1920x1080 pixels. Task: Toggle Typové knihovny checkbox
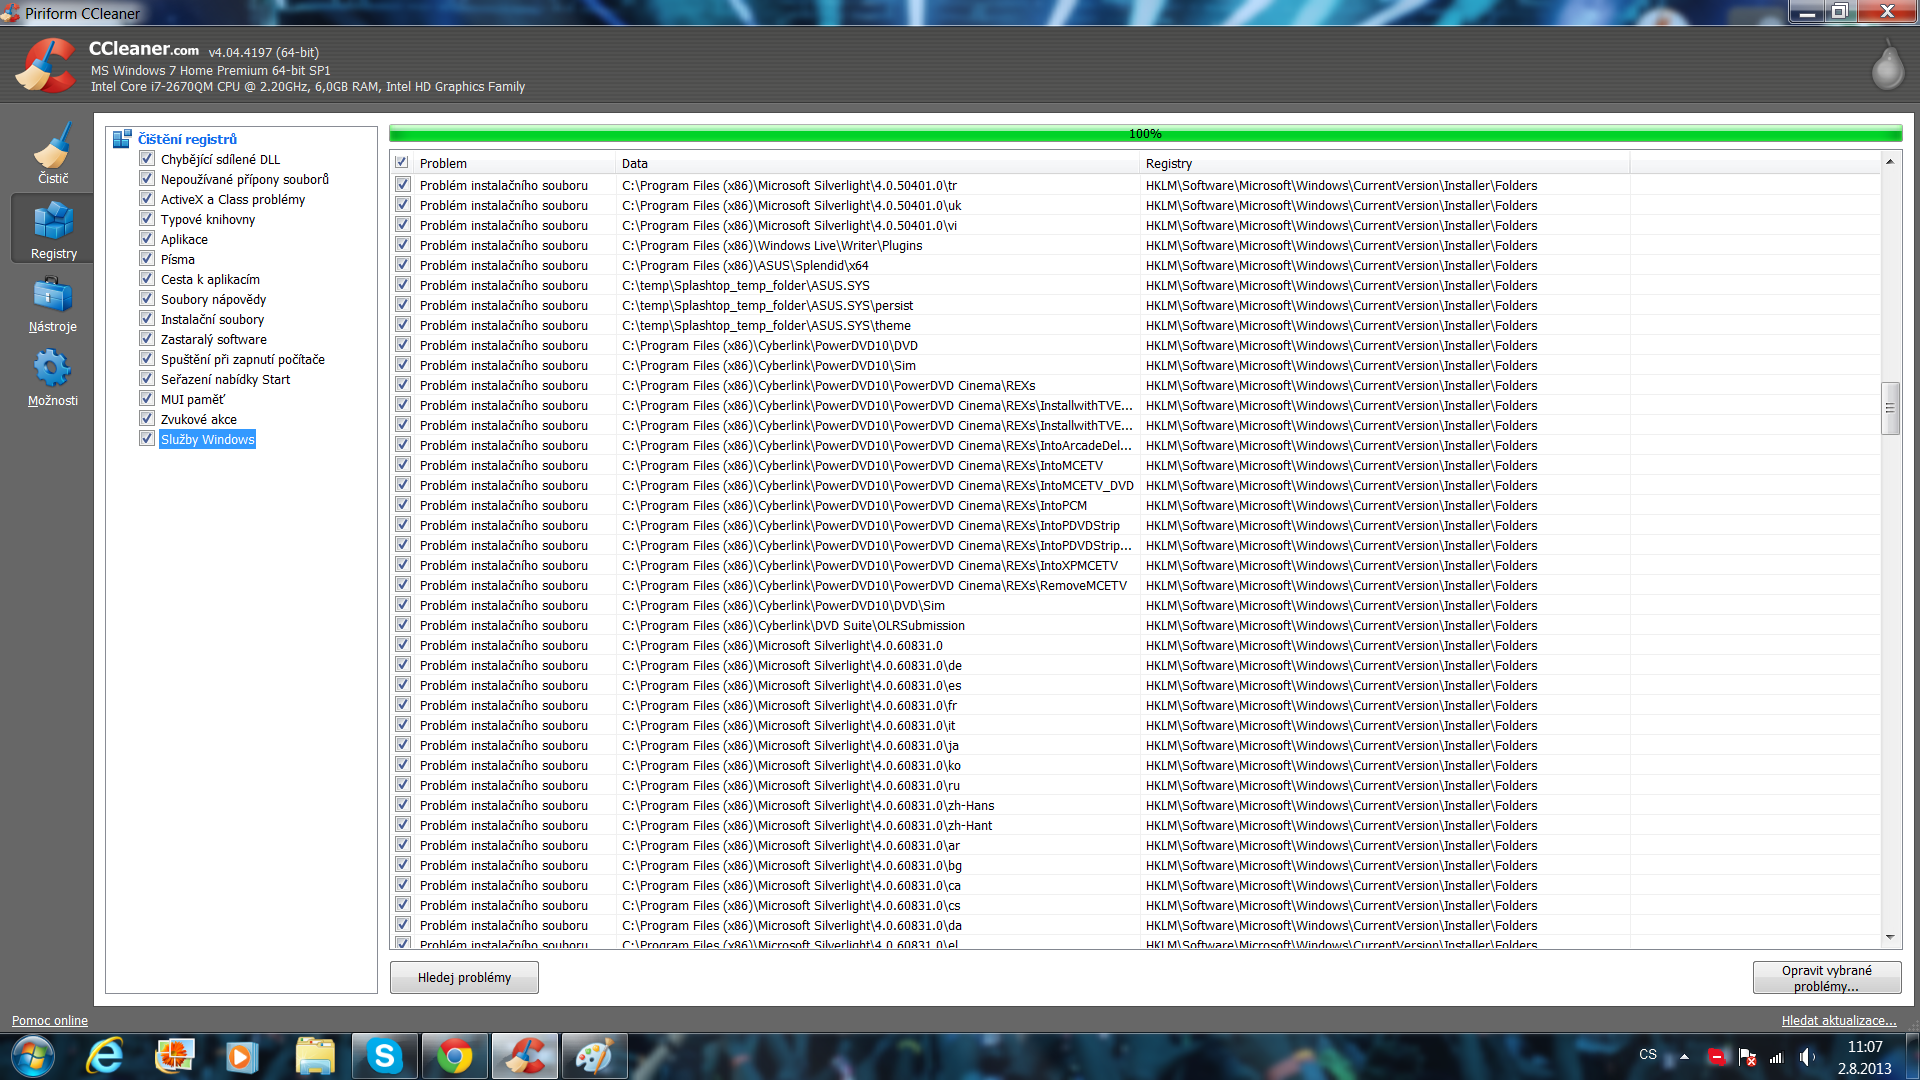click(x=147, y=219)
